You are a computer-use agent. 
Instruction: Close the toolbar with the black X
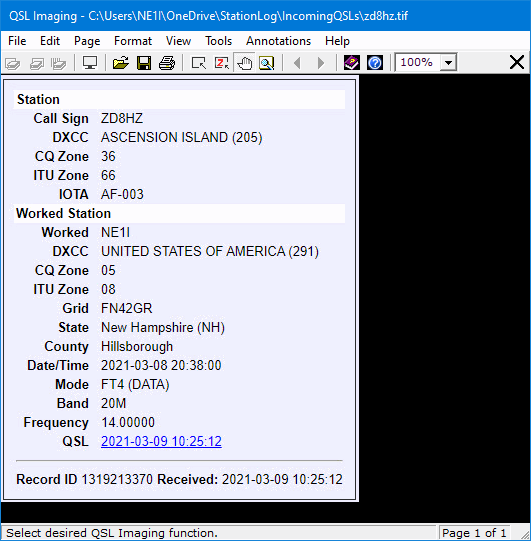point(517,63)
